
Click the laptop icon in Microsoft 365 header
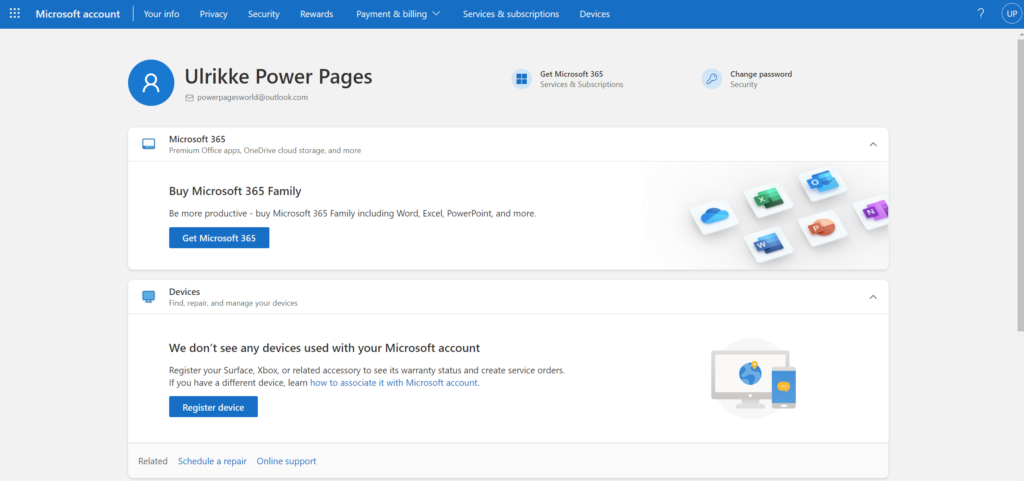149,144
